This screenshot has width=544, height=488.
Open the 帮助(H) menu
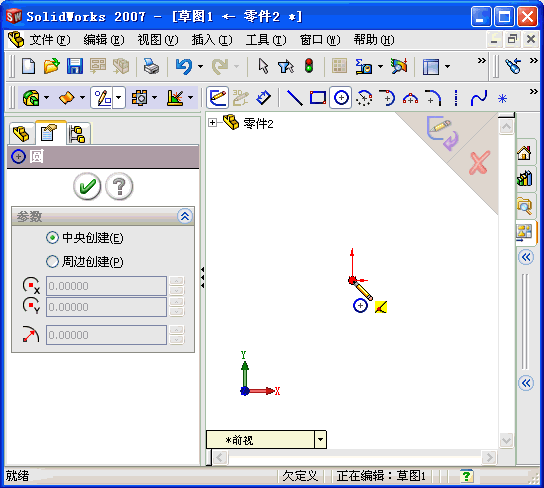[x=374, y=40]
